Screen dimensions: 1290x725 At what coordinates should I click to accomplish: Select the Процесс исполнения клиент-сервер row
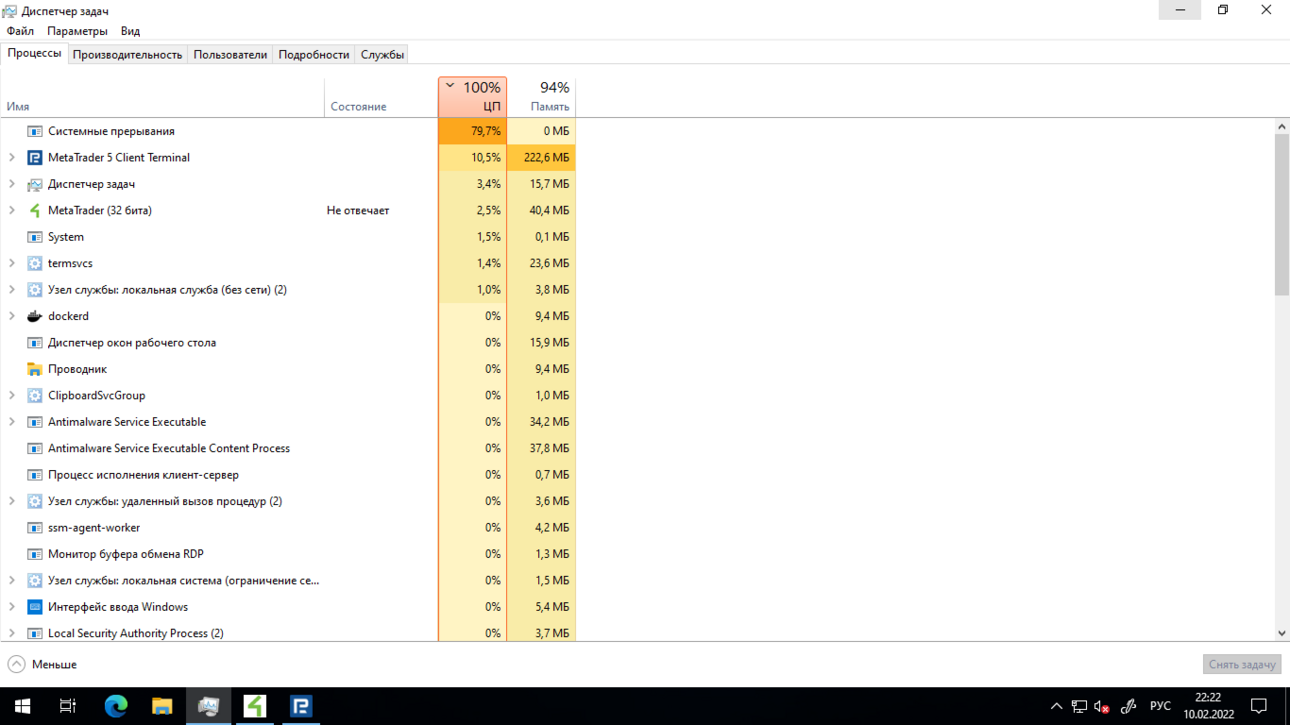coord(288,475)
